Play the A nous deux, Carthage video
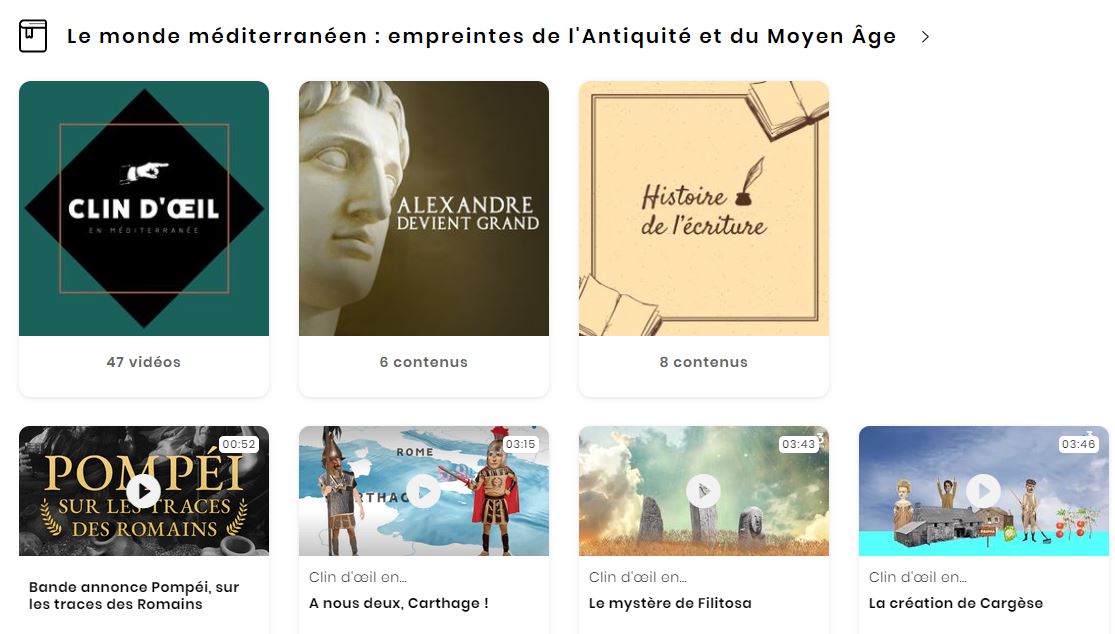The image size is (1115, 634). (424, 490)
